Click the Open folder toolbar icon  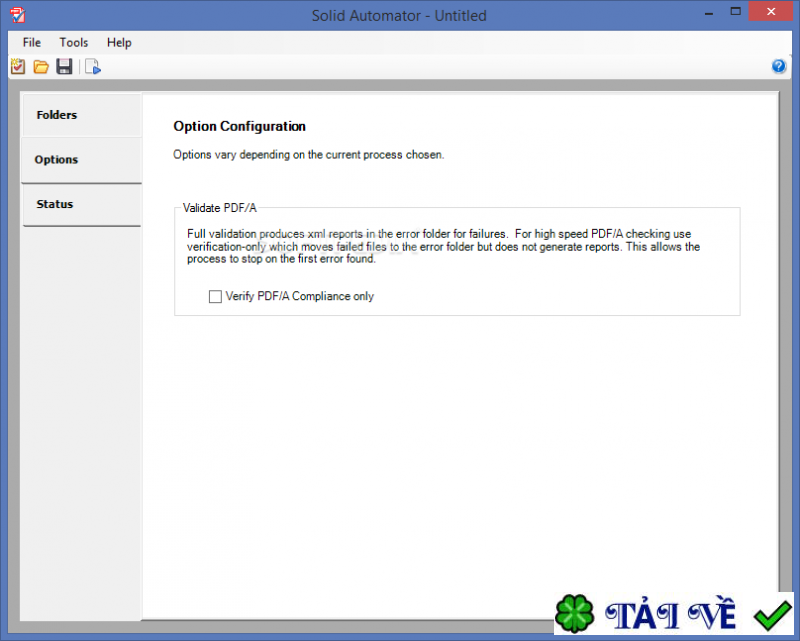pyautogui.click(x=41, y=67)
